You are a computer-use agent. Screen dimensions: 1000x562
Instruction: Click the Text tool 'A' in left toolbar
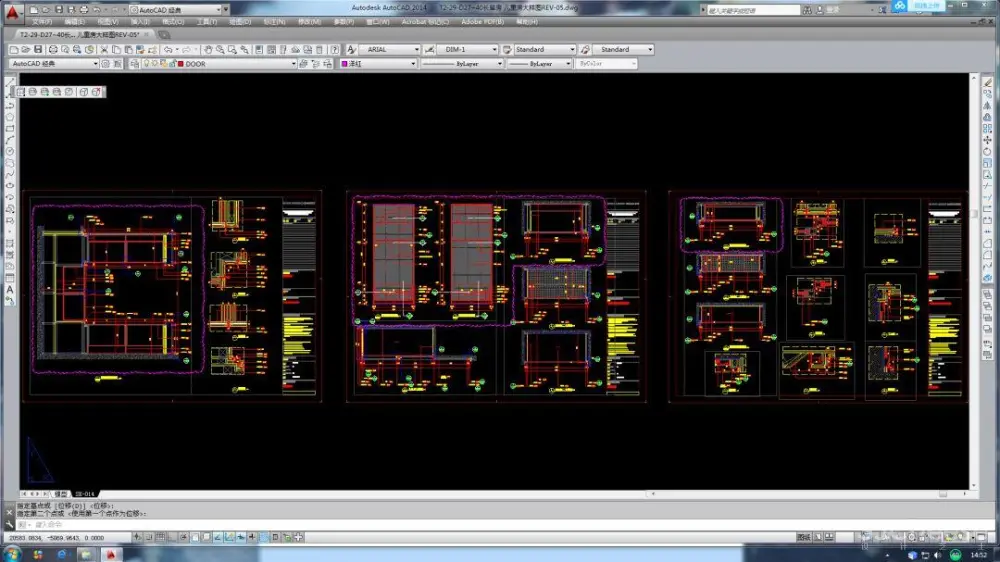10,290
